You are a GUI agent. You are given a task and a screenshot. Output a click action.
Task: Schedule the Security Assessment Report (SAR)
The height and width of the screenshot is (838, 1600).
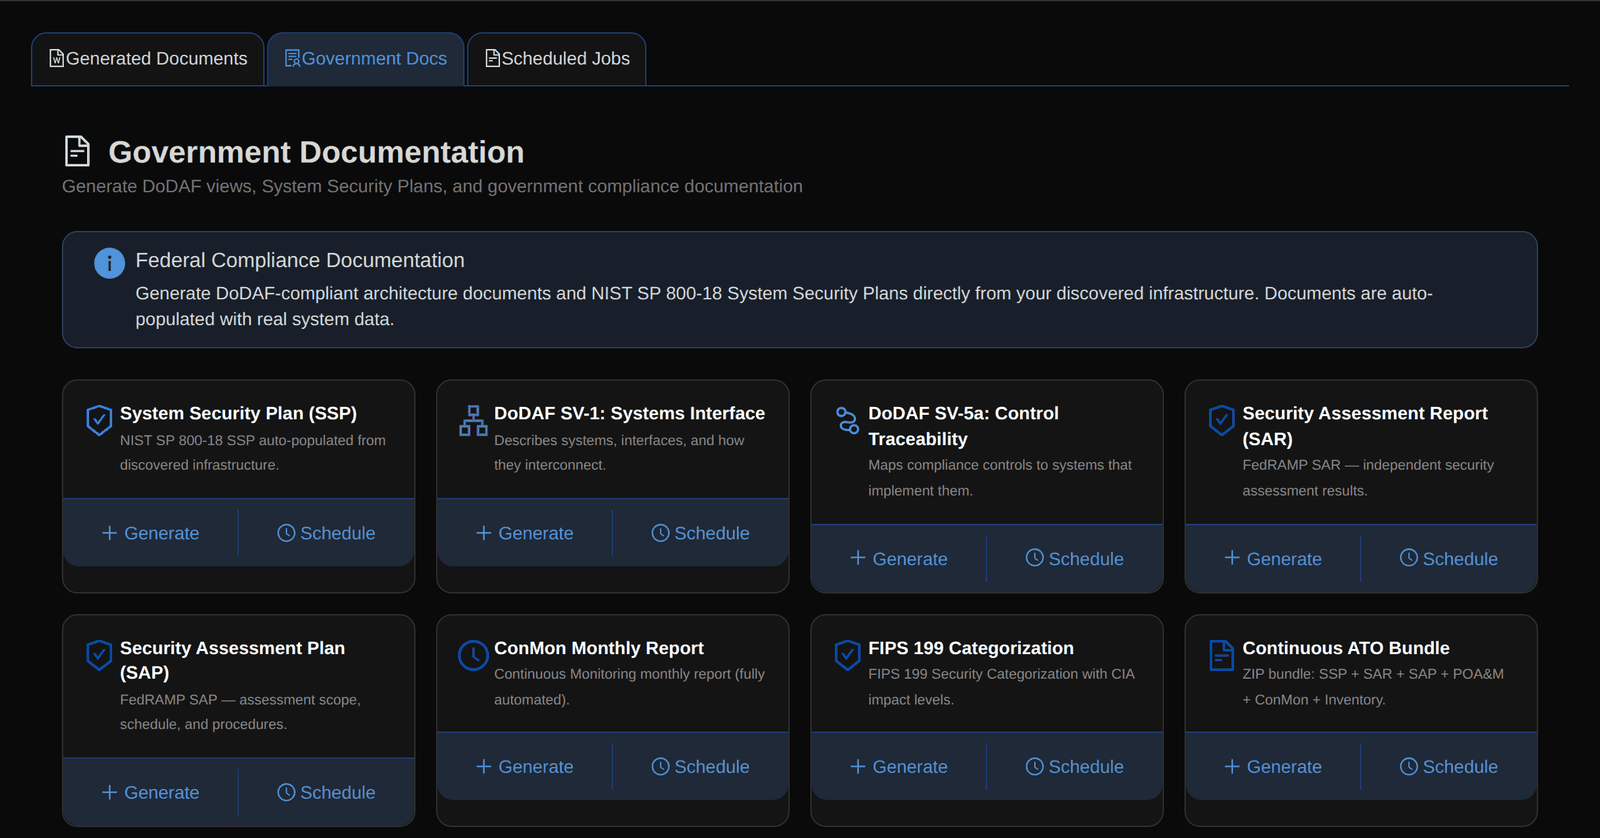[x=1448, y=559]
